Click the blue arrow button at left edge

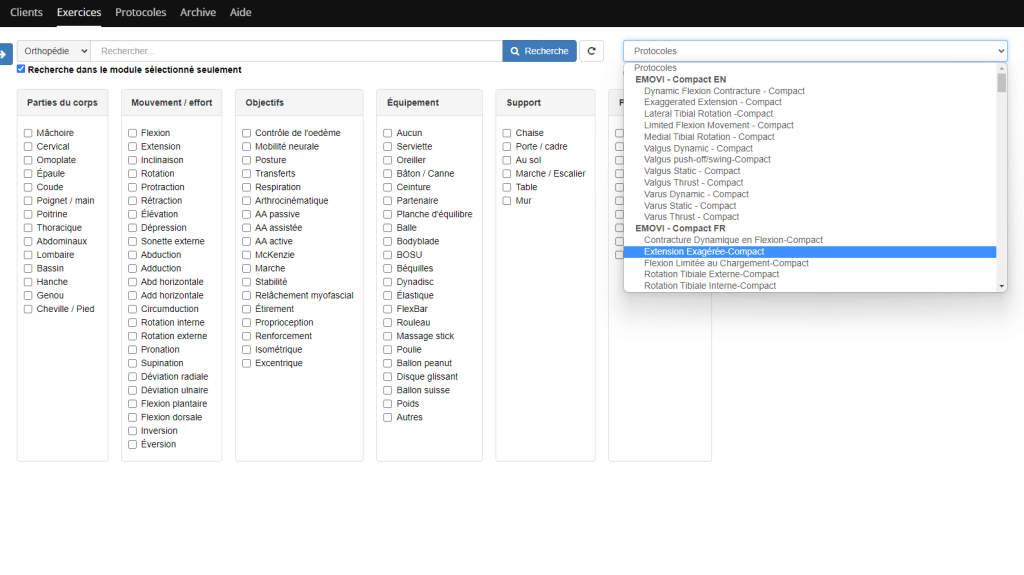point(5,53)
